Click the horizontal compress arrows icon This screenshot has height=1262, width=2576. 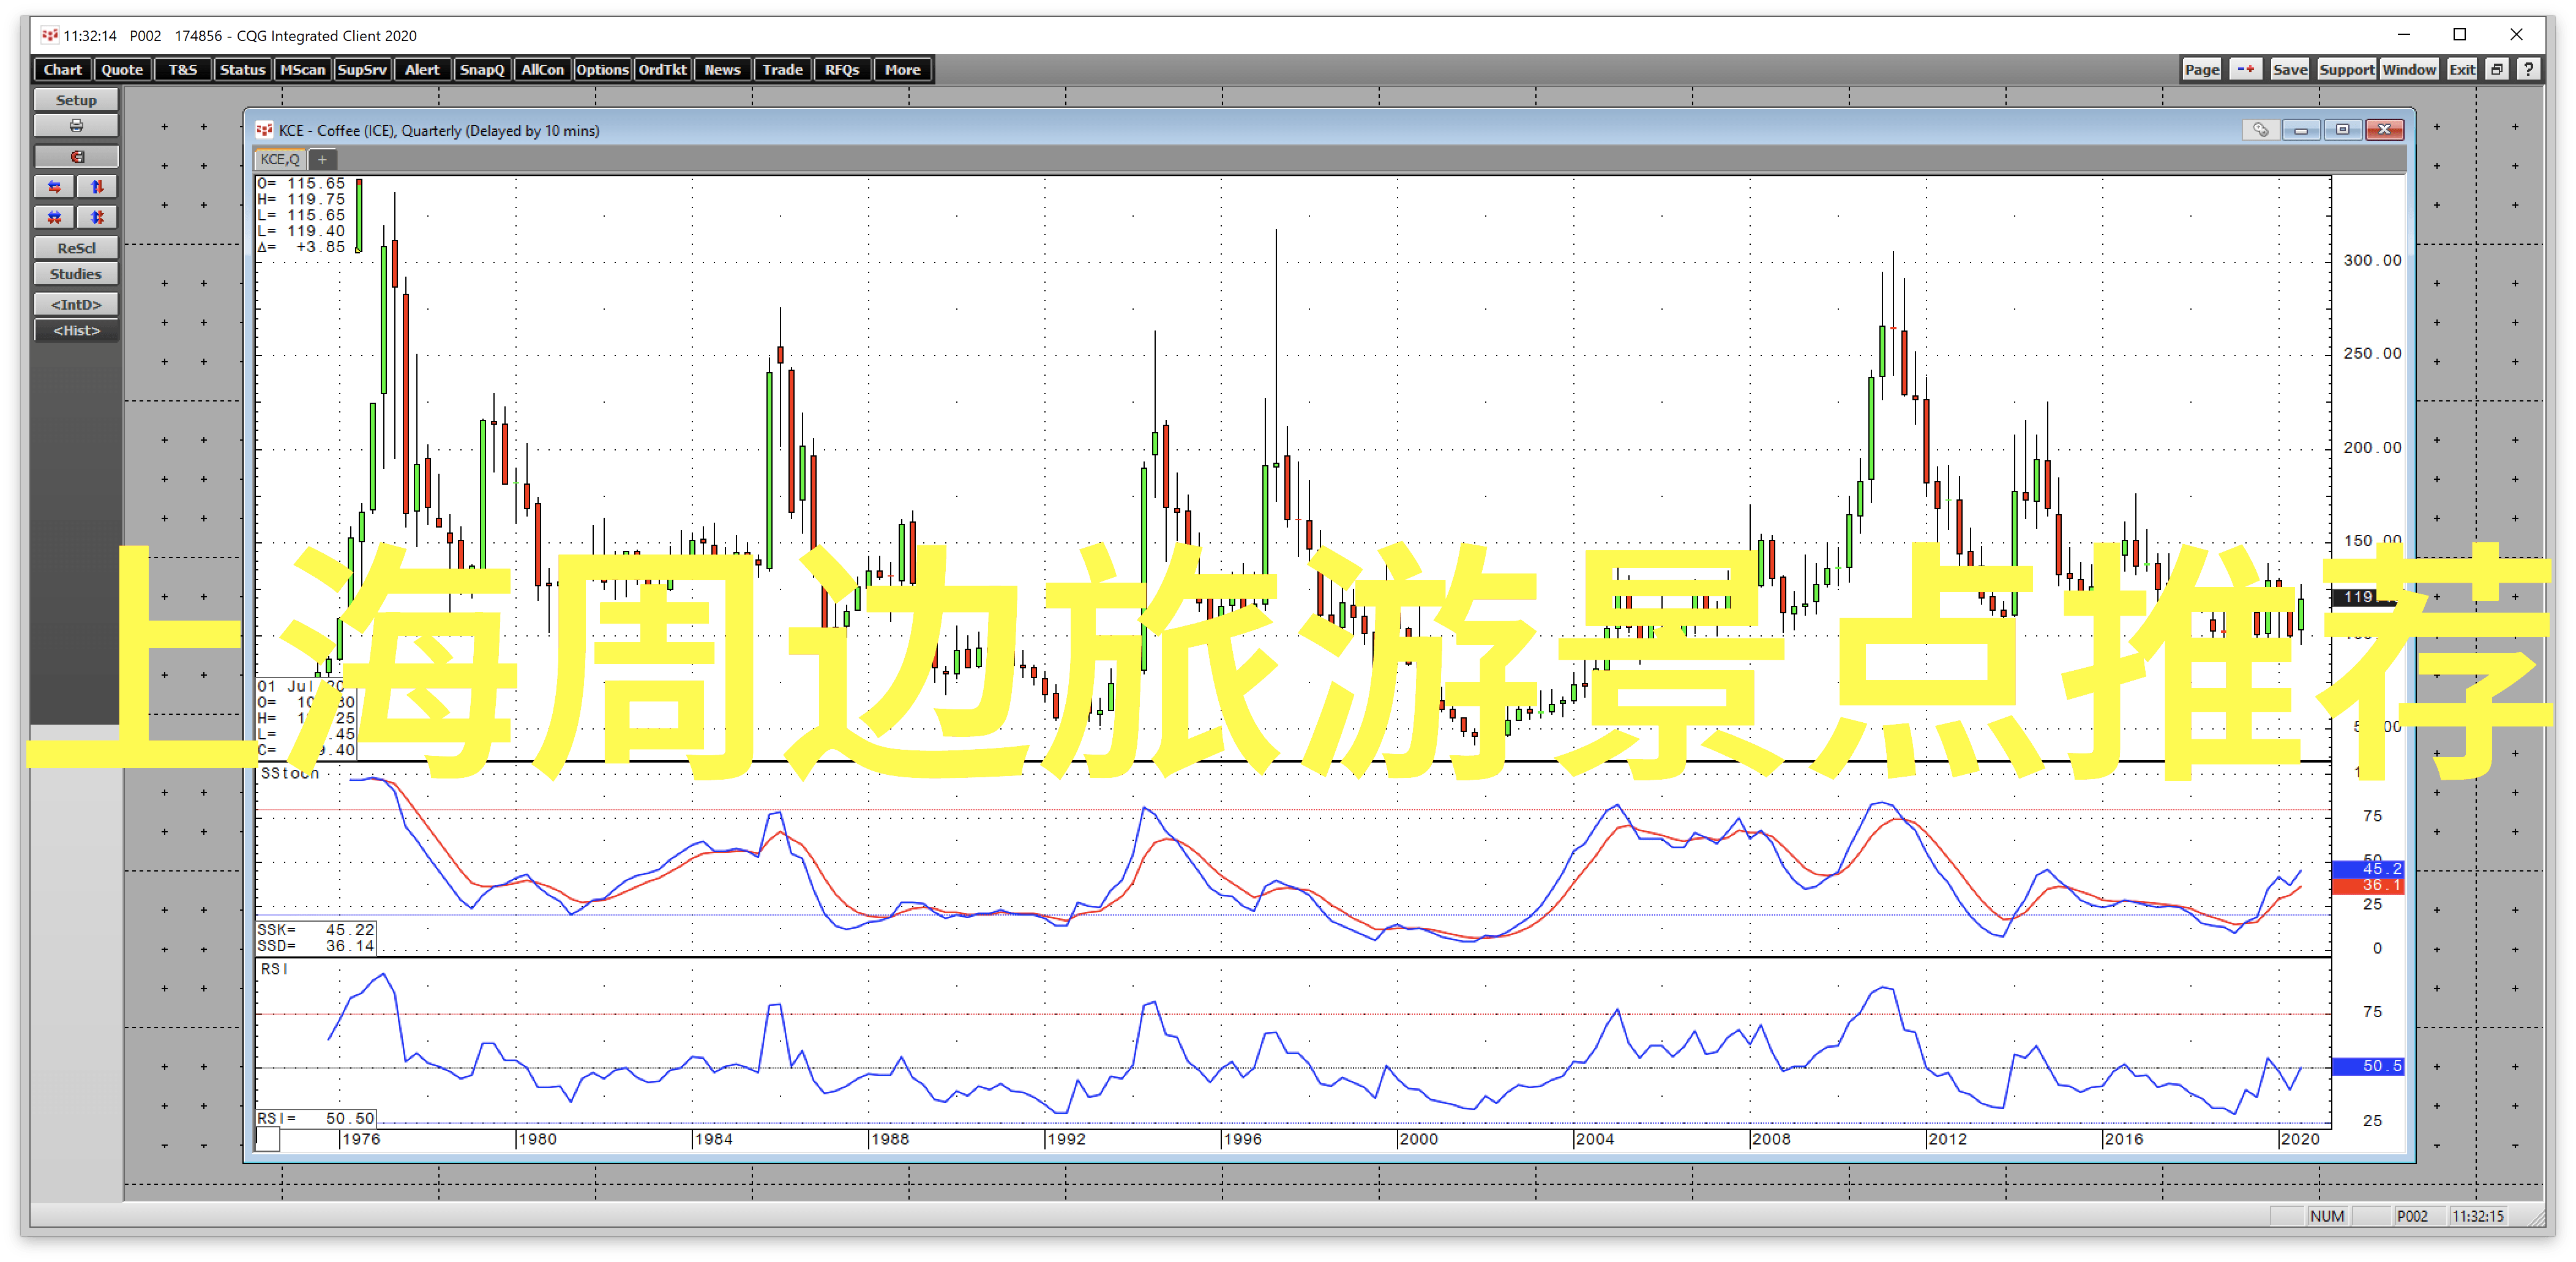[x=54, y=217]
